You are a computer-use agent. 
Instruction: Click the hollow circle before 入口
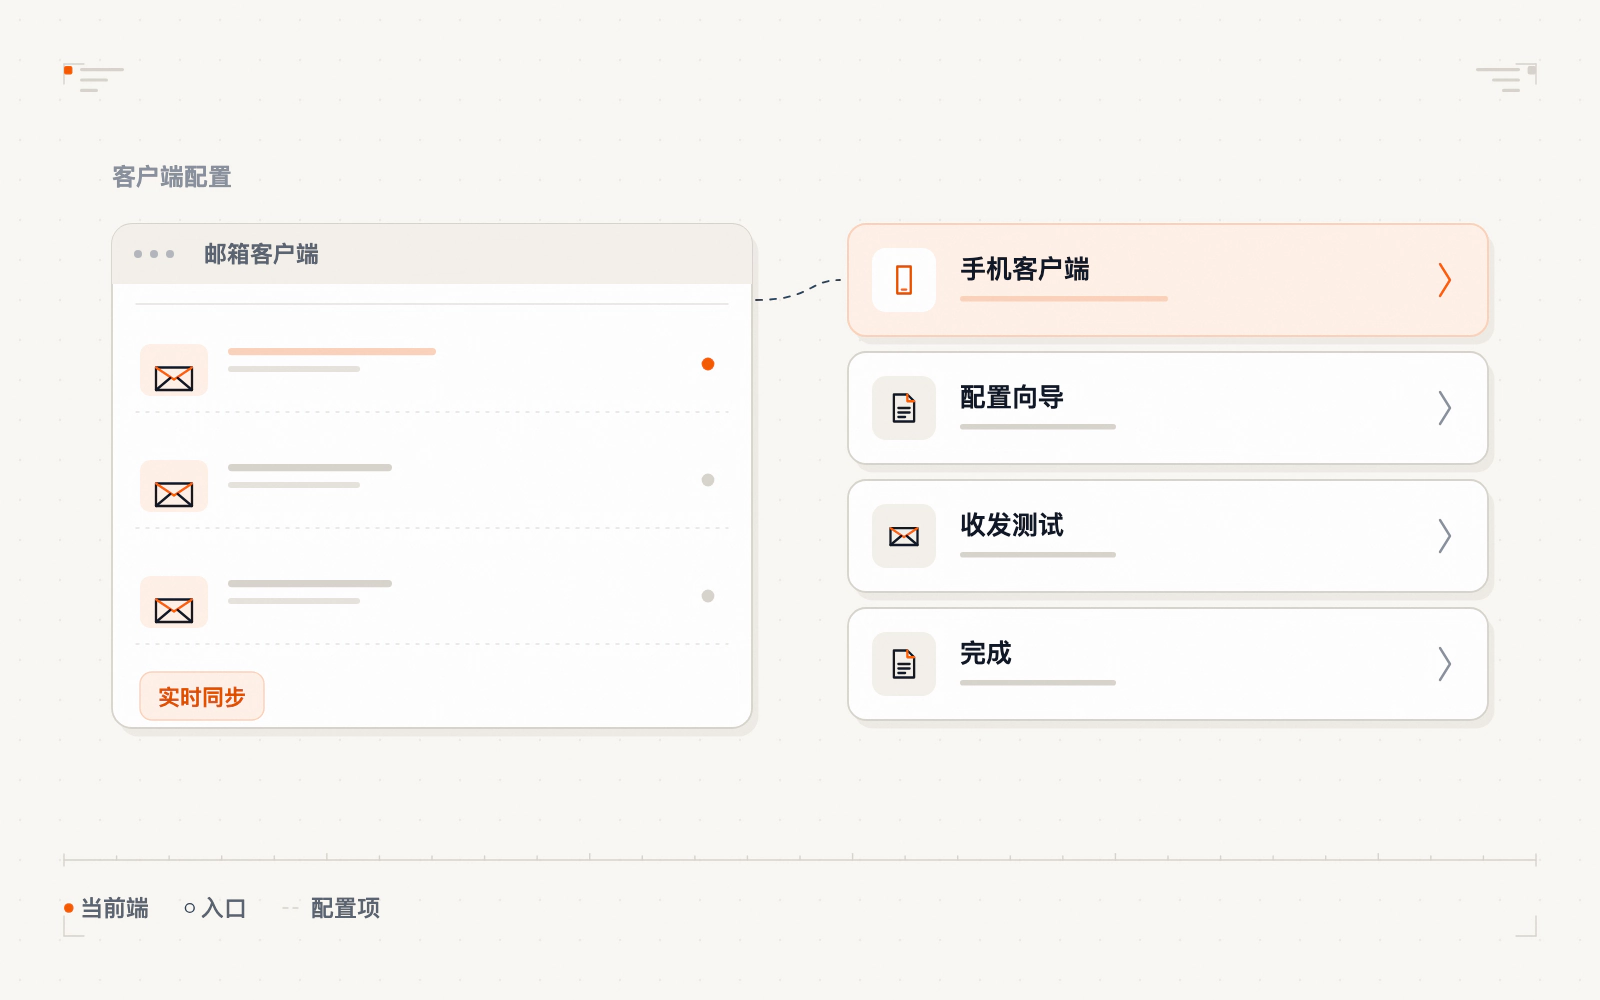190,908
